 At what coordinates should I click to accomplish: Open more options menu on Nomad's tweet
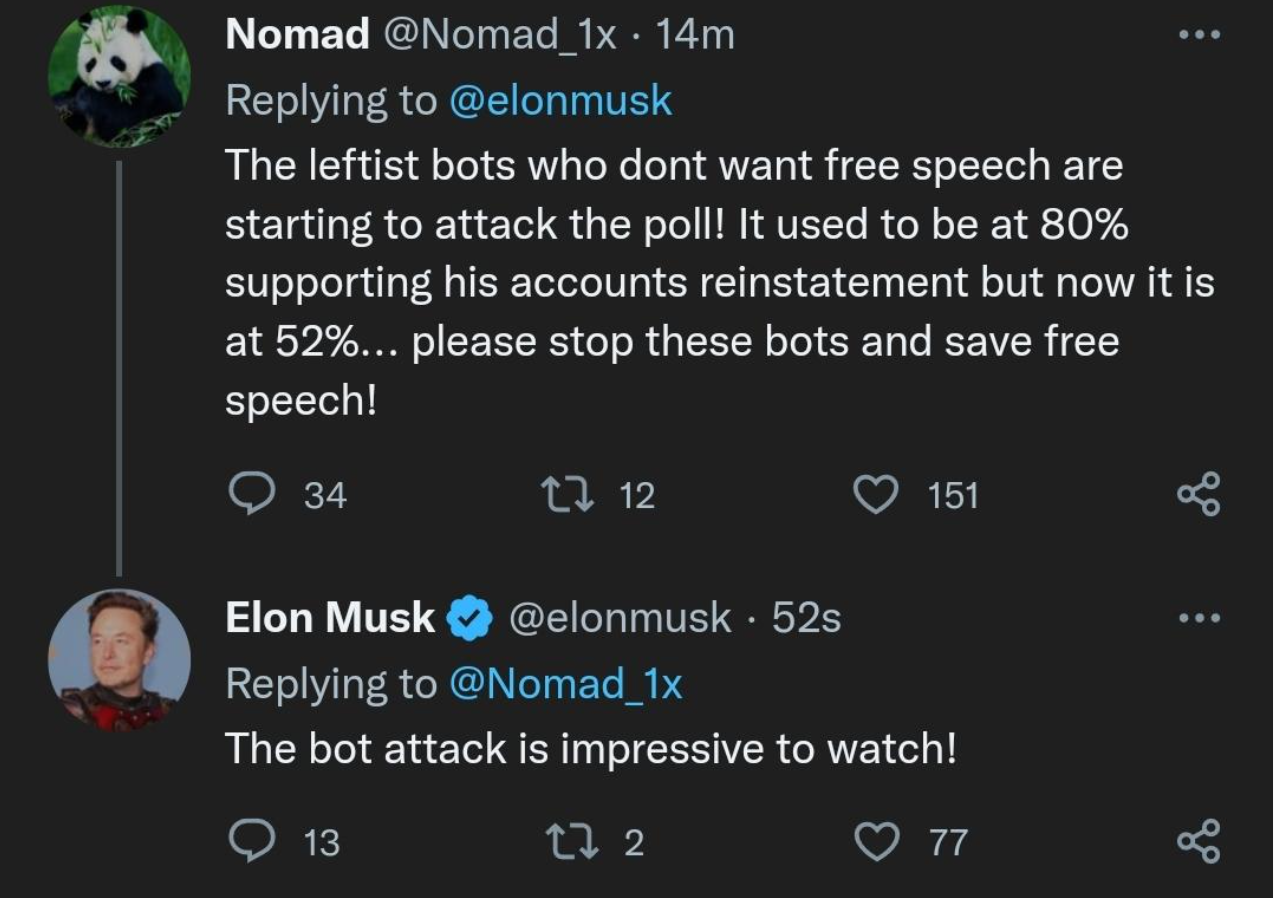click(x=1198, y=35)
